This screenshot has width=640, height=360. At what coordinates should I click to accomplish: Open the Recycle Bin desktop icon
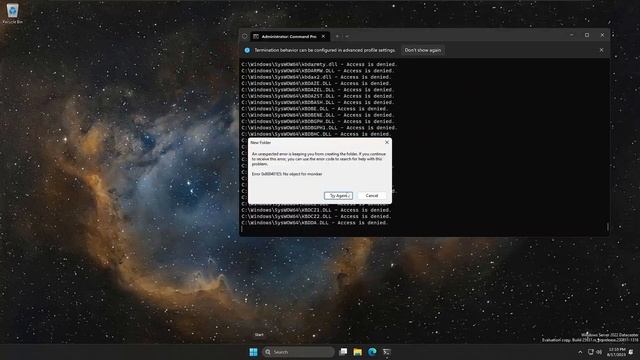click(13, 13)
